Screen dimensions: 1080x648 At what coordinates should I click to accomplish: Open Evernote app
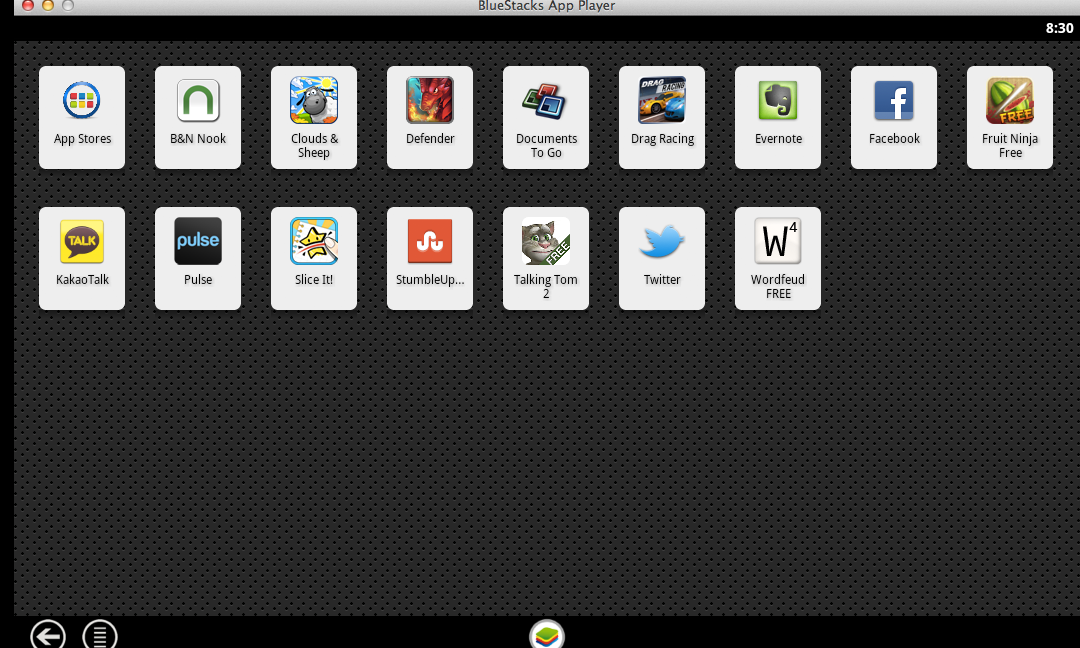pos(778,117)
